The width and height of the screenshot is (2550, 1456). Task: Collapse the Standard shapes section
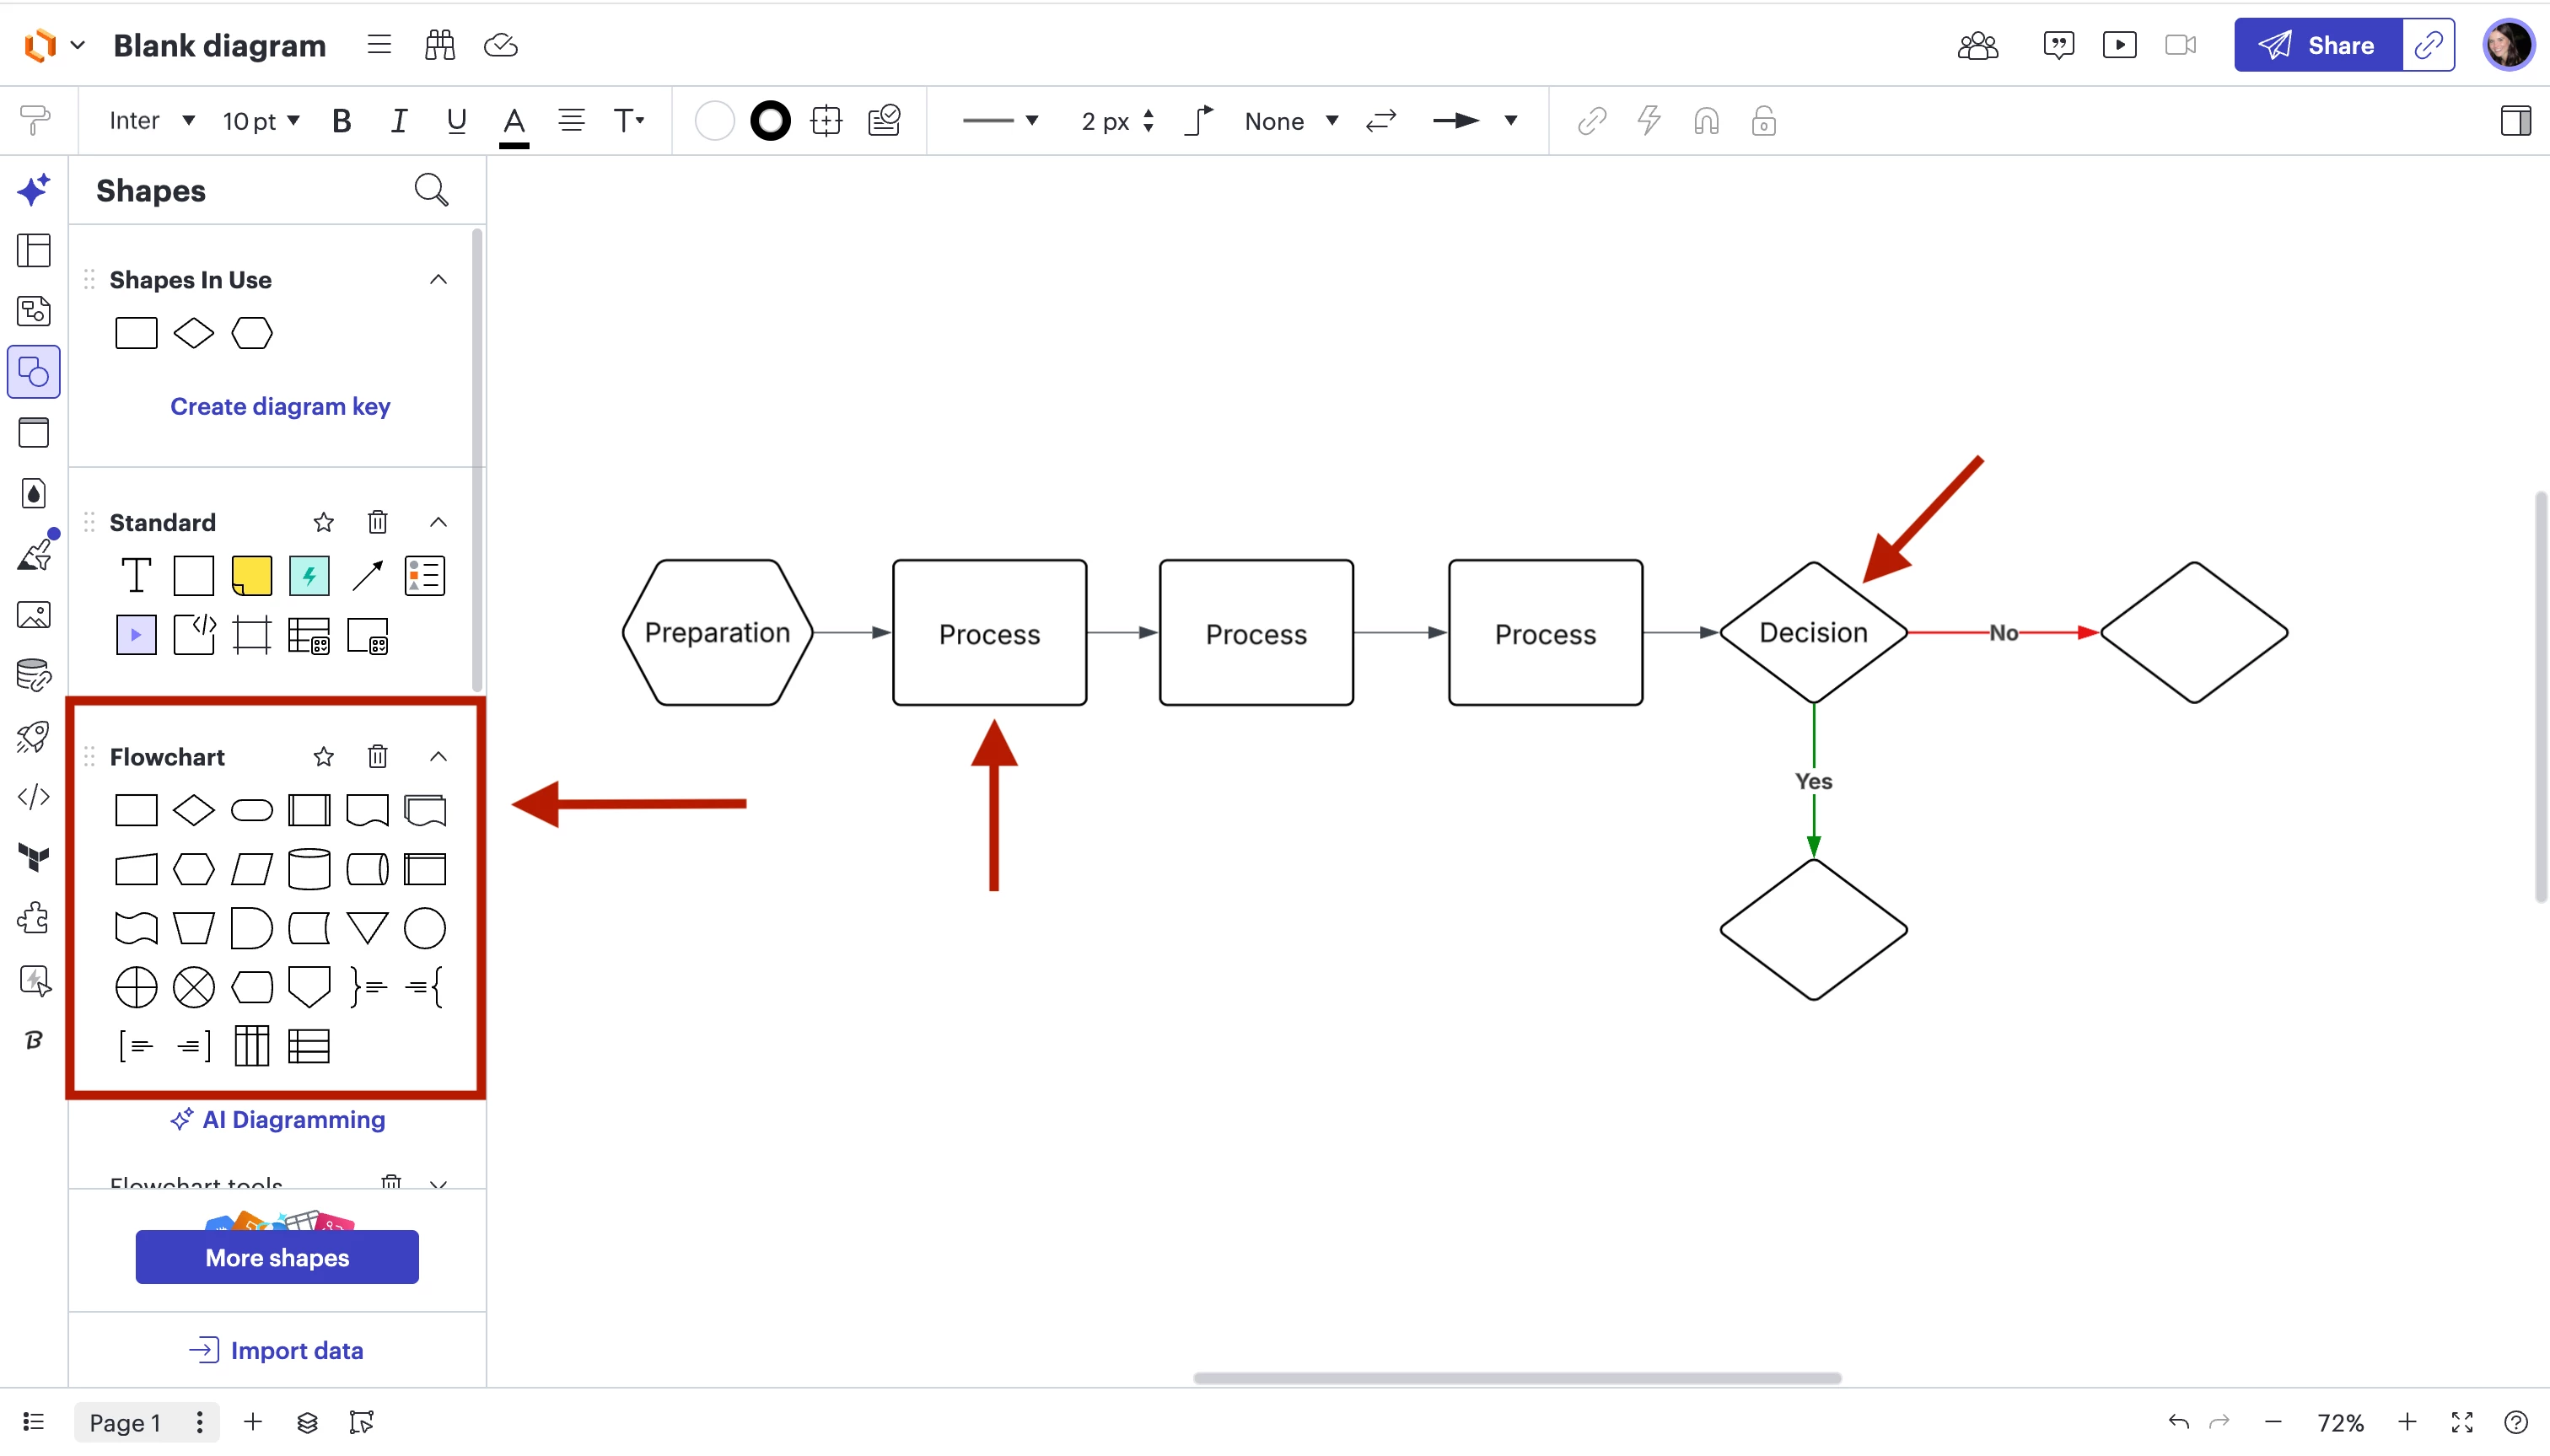pyautogui.click(x=438, y=522)
